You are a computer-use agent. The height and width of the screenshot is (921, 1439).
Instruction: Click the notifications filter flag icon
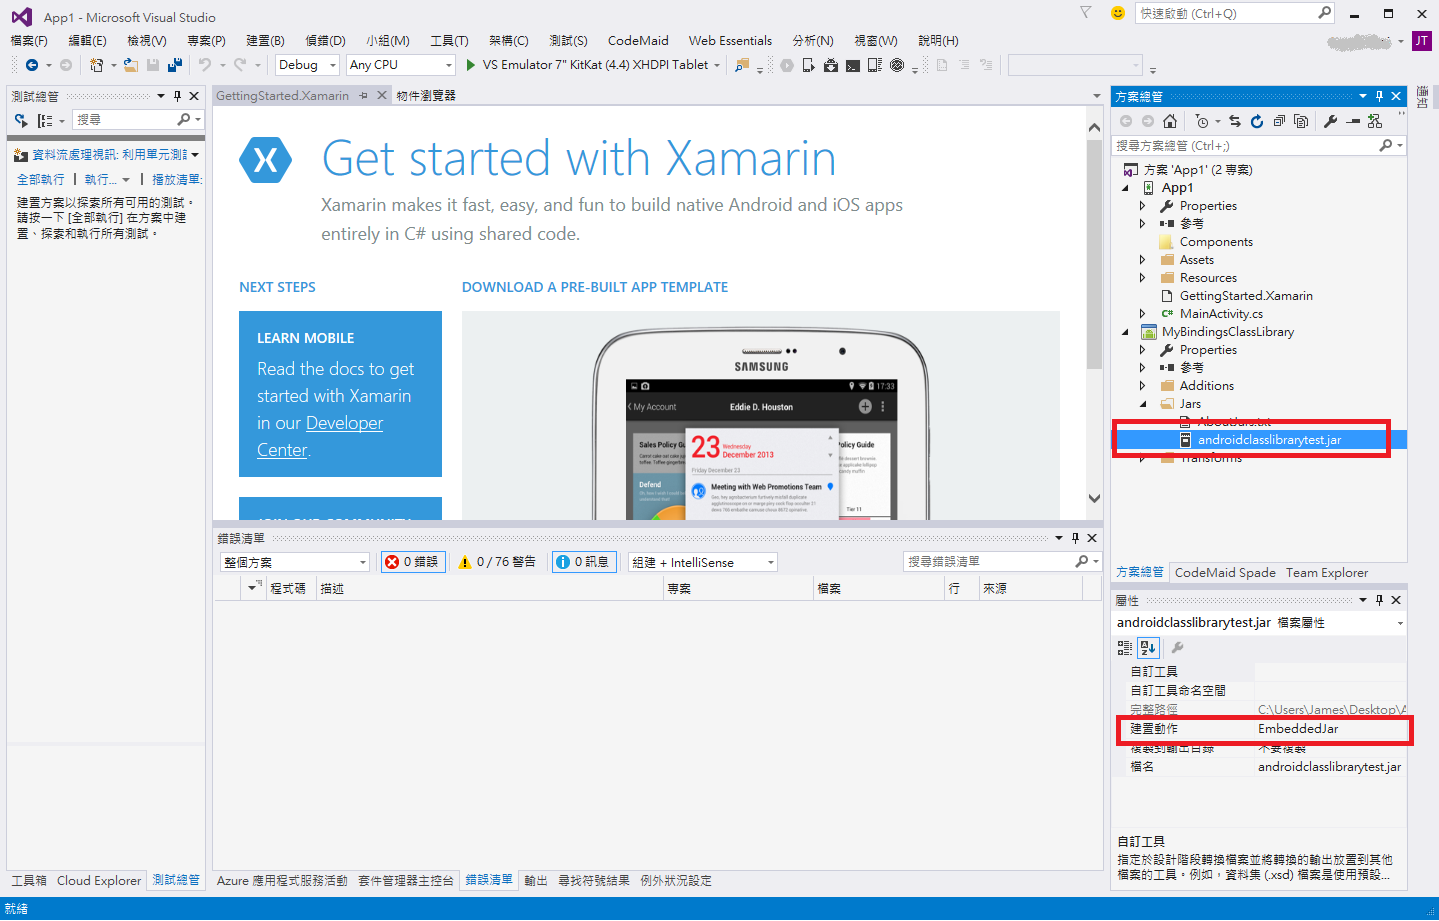(1086, 13)
